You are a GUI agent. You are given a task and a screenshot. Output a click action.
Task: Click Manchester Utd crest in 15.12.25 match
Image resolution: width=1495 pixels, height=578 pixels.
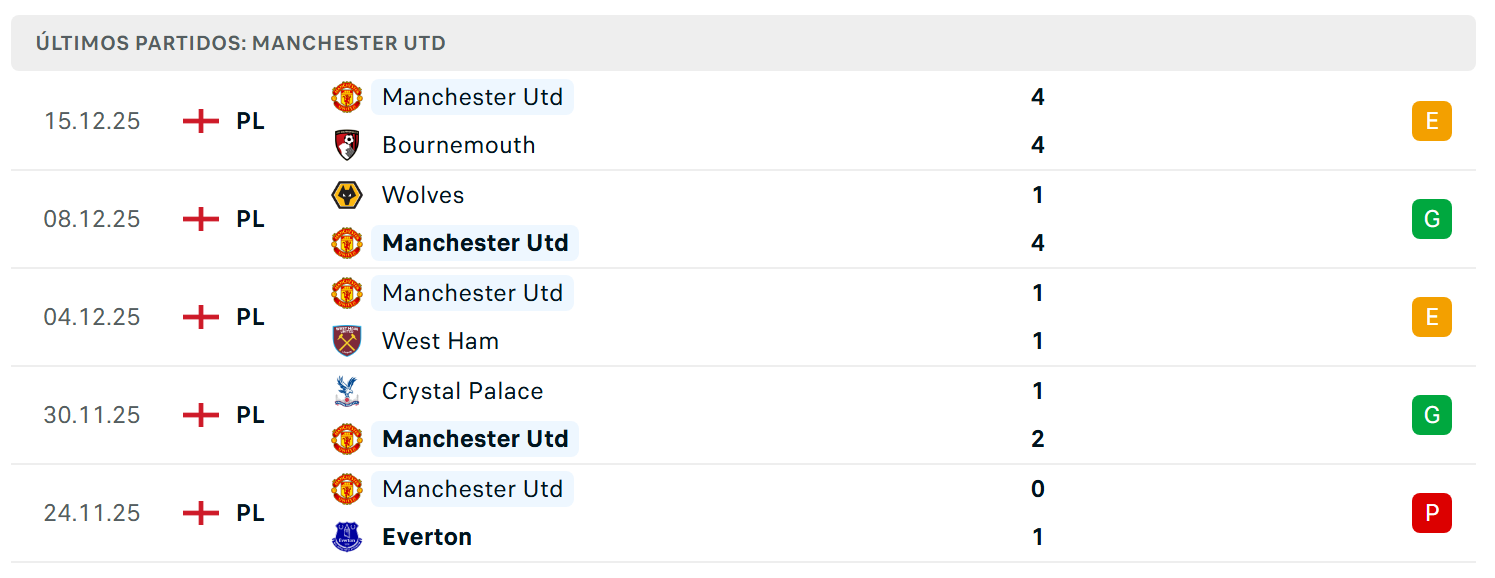[347, 97]
